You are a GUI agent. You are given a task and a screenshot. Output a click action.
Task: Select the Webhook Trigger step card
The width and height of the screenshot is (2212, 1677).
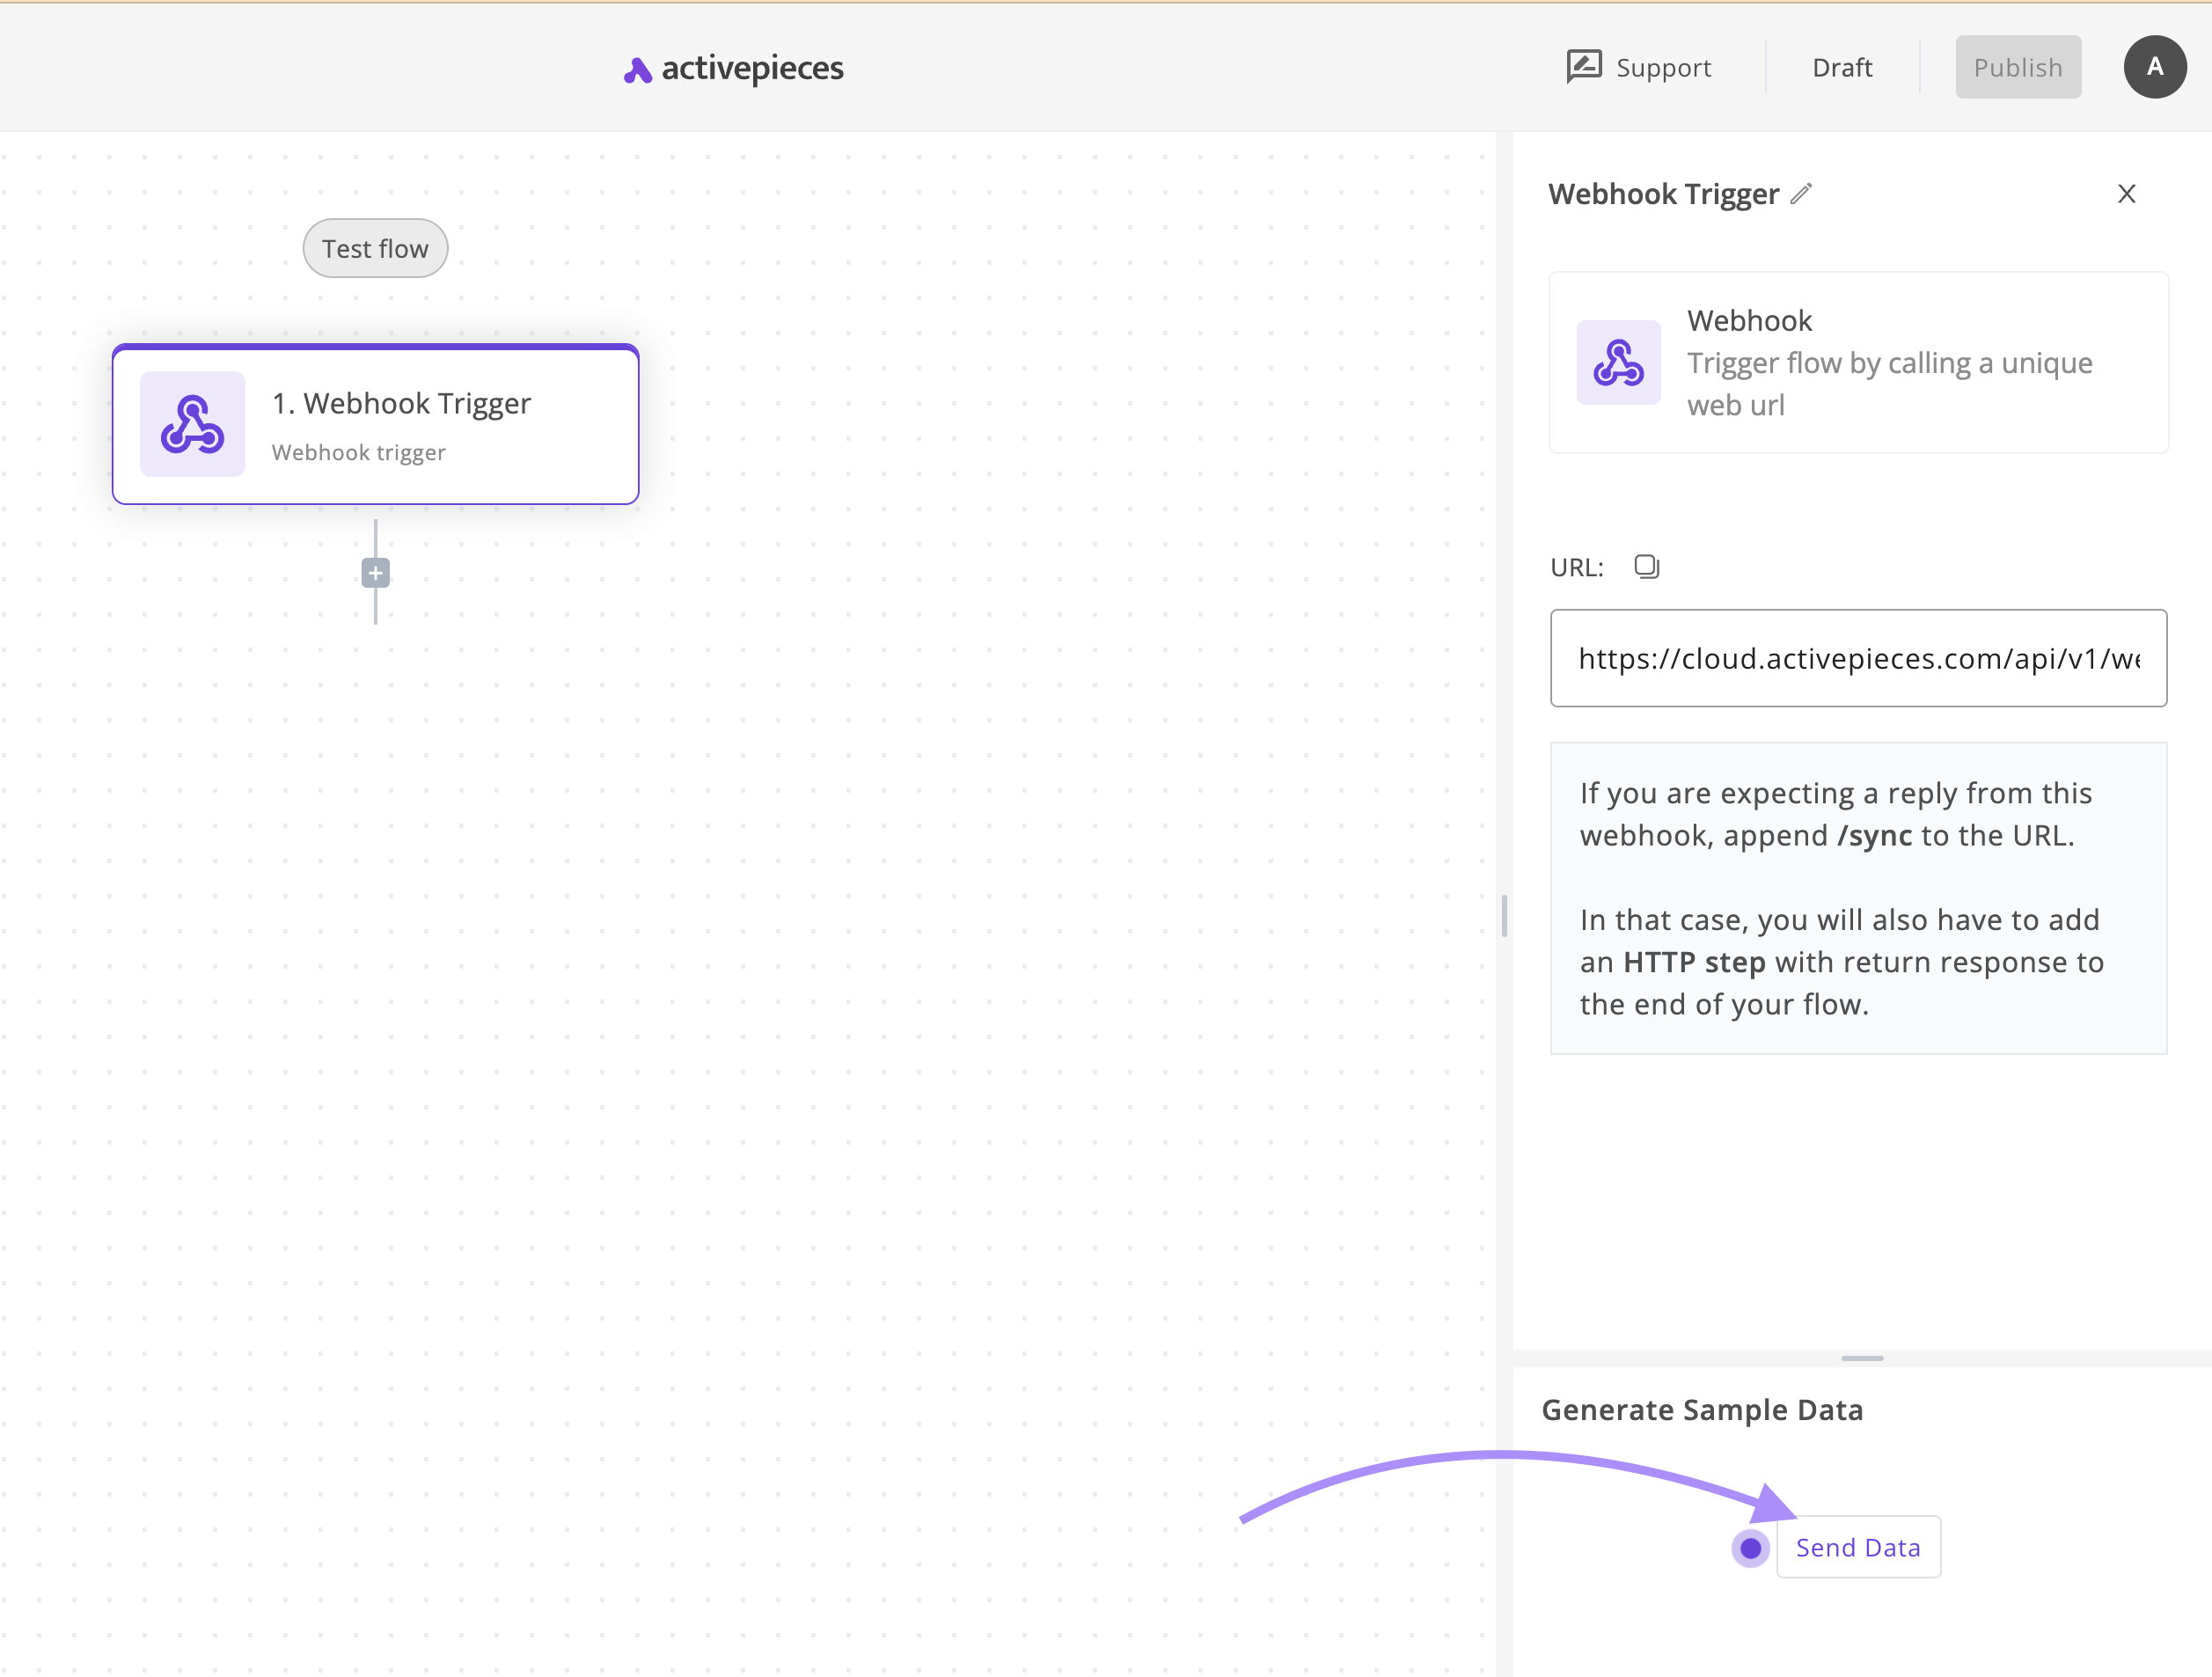coord(375,424)
